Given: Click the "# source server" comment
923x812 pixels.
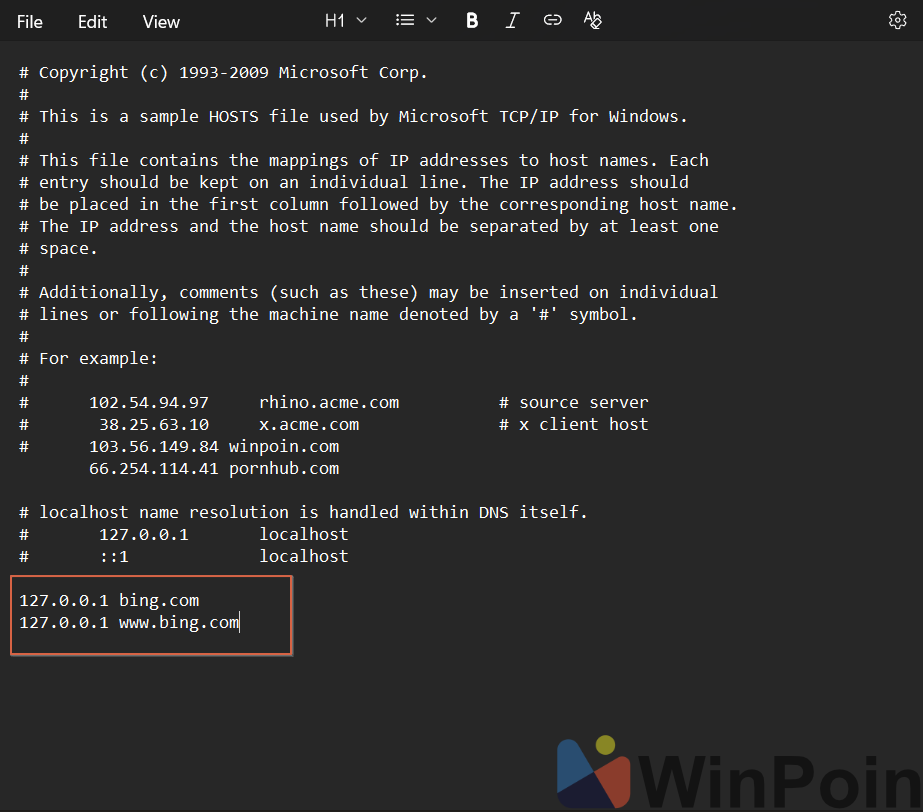Looking at the screenshot, I should coord(573,403).
